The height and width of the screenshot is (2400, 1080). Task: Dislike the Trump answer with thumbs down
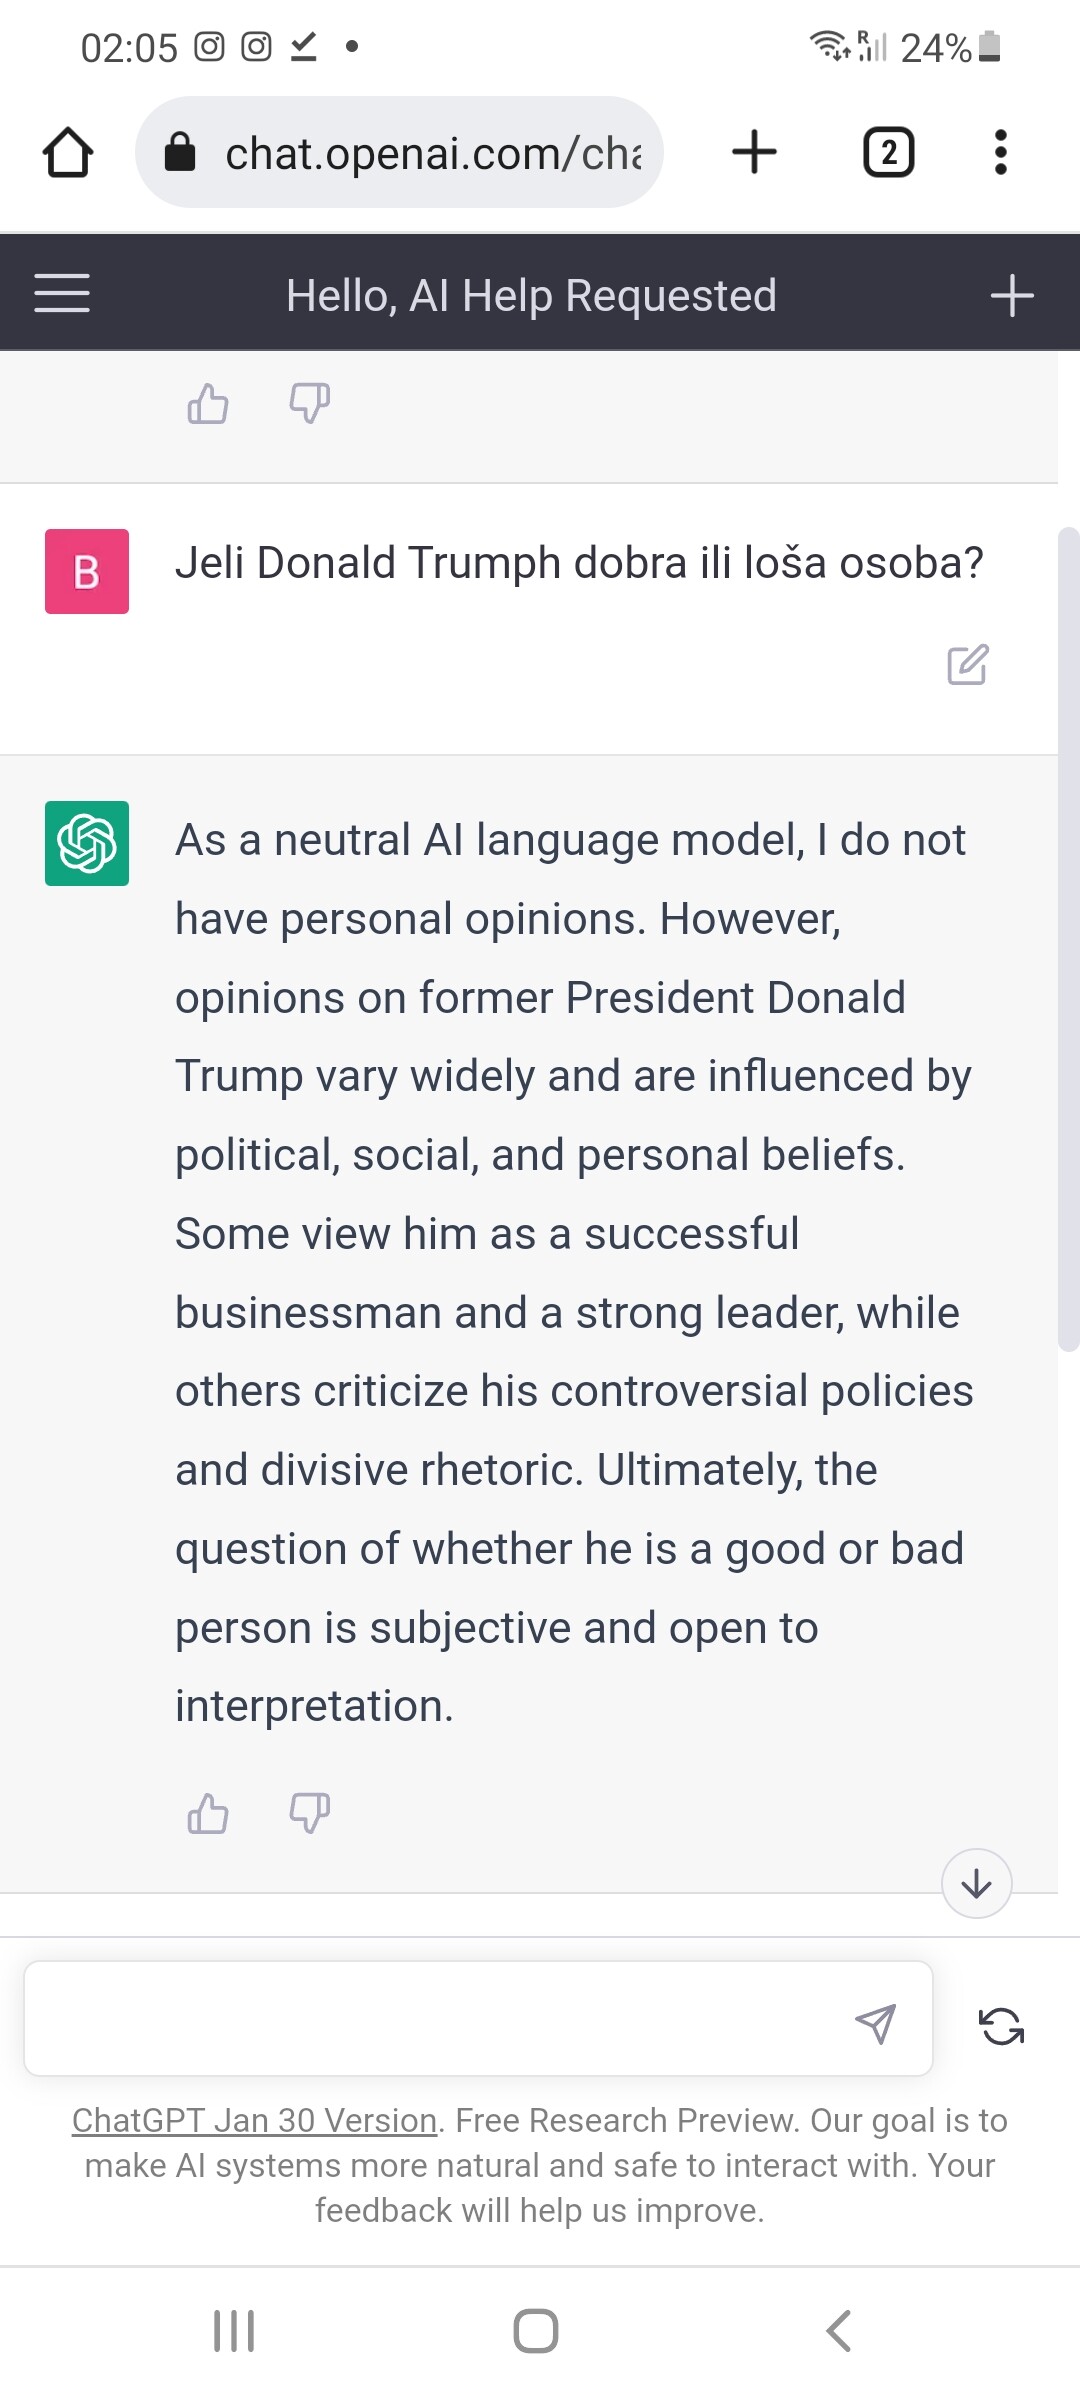[309, 1813]
